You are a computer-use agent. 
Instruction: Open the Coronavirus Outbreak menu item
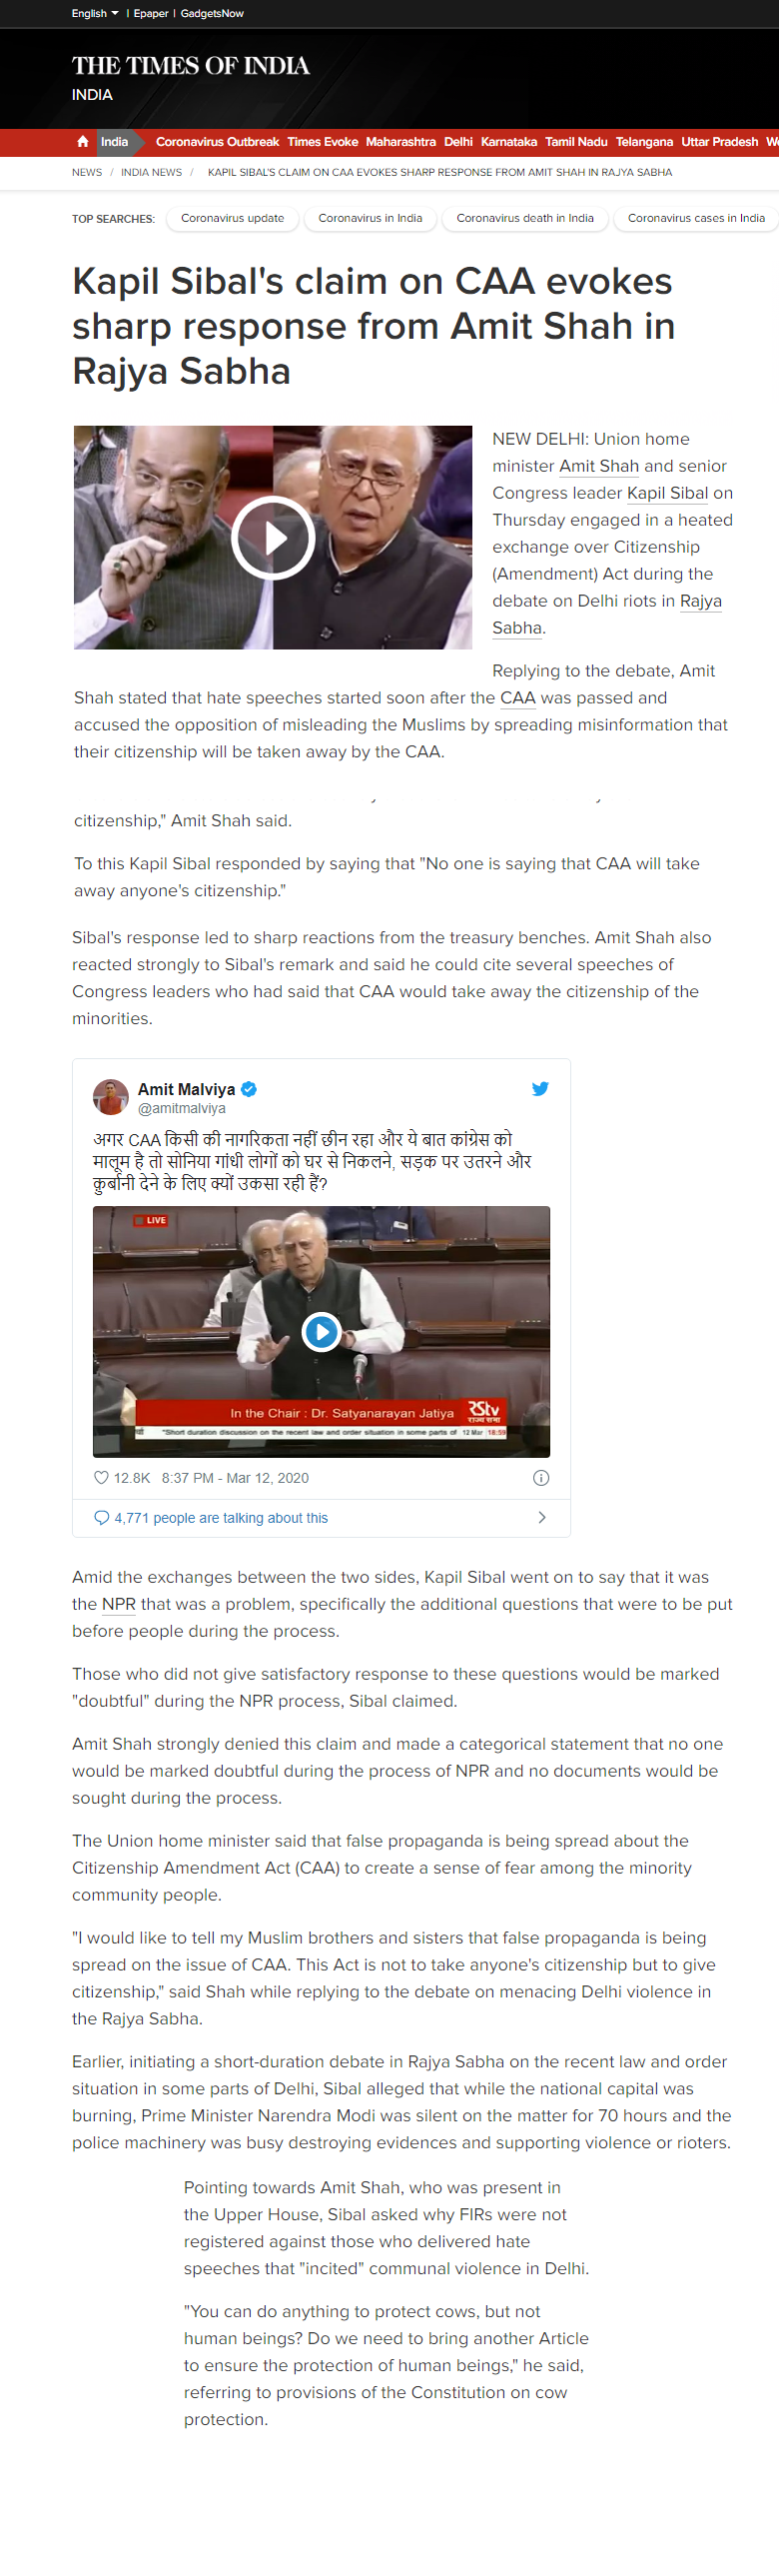(217, 142)
